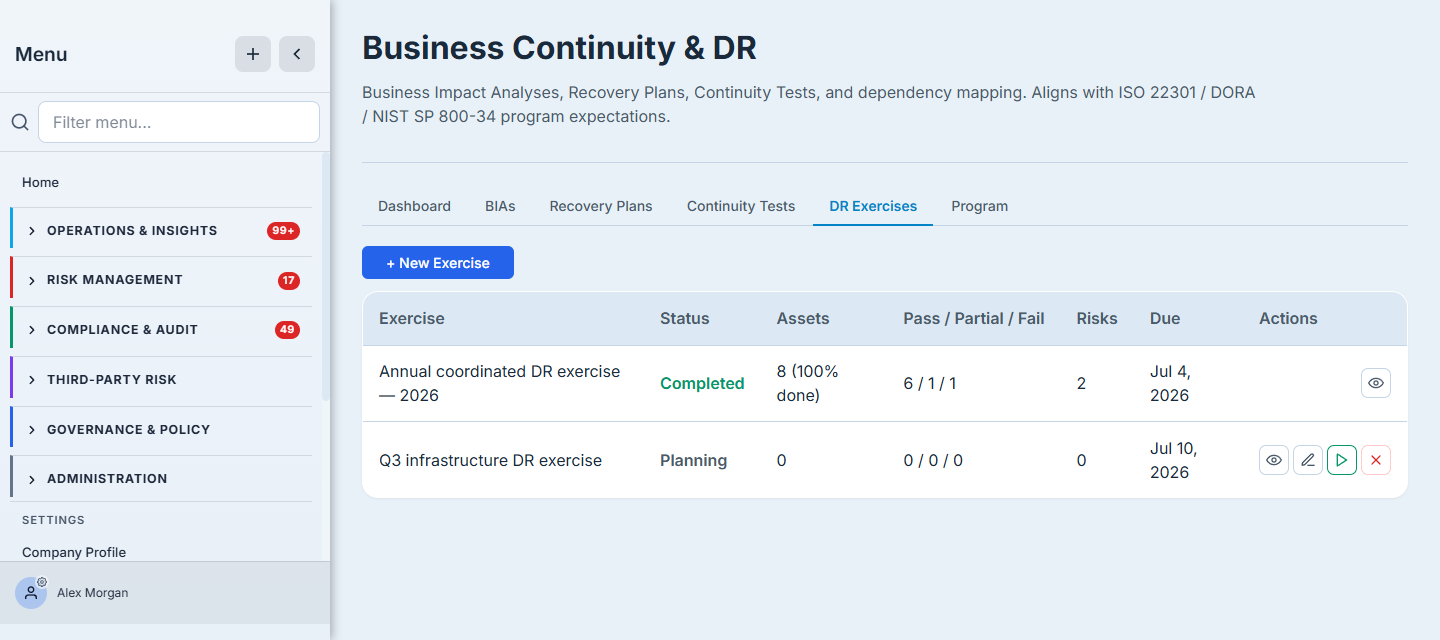Open Company Profile settings
Screen dimensions: 1440x640
[x=74, y=552]
